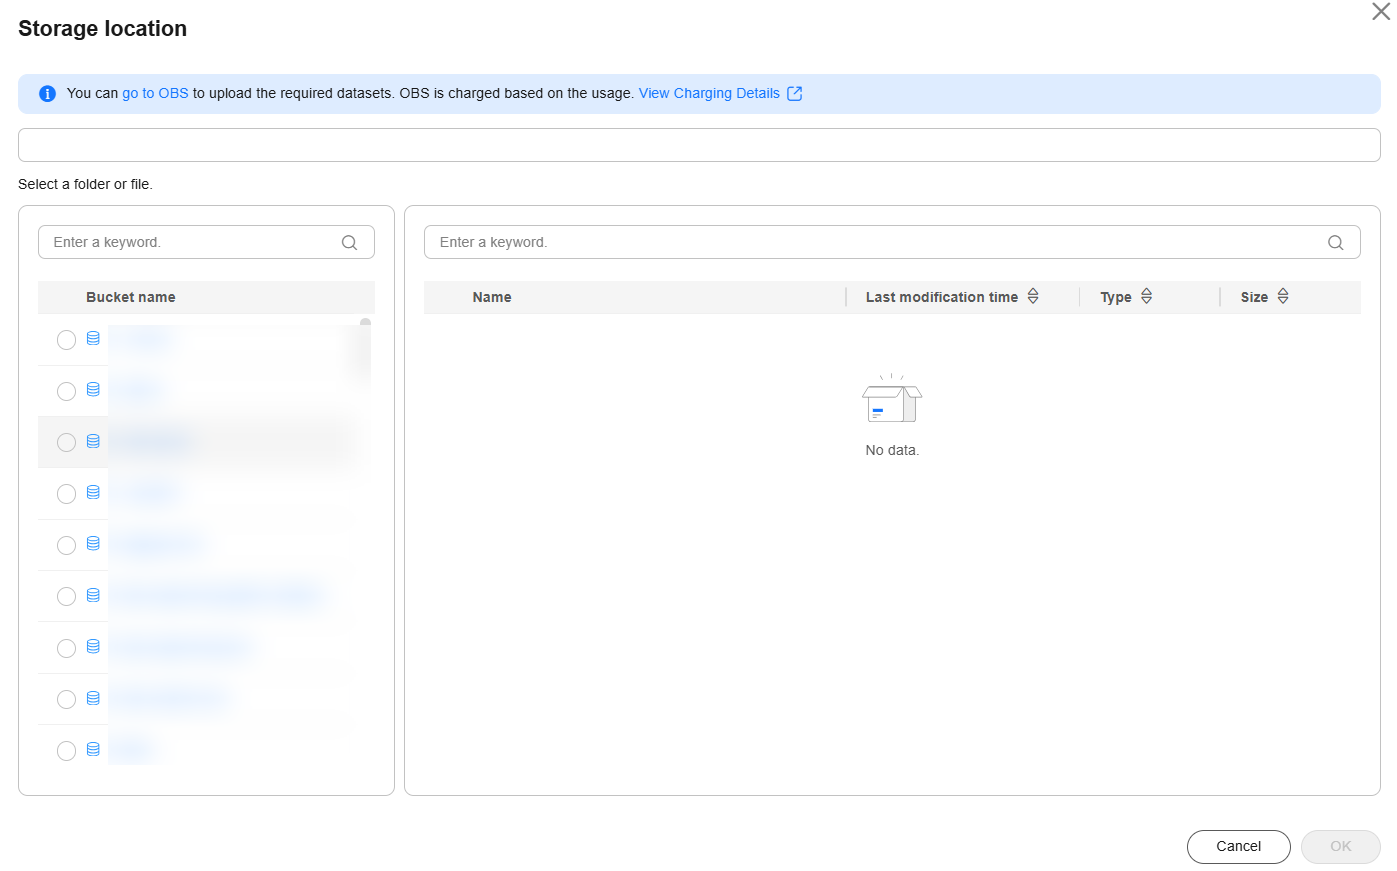Click the 'Storage location' dialog title
Screen dimensions: 1397x871
click(102, 29)
